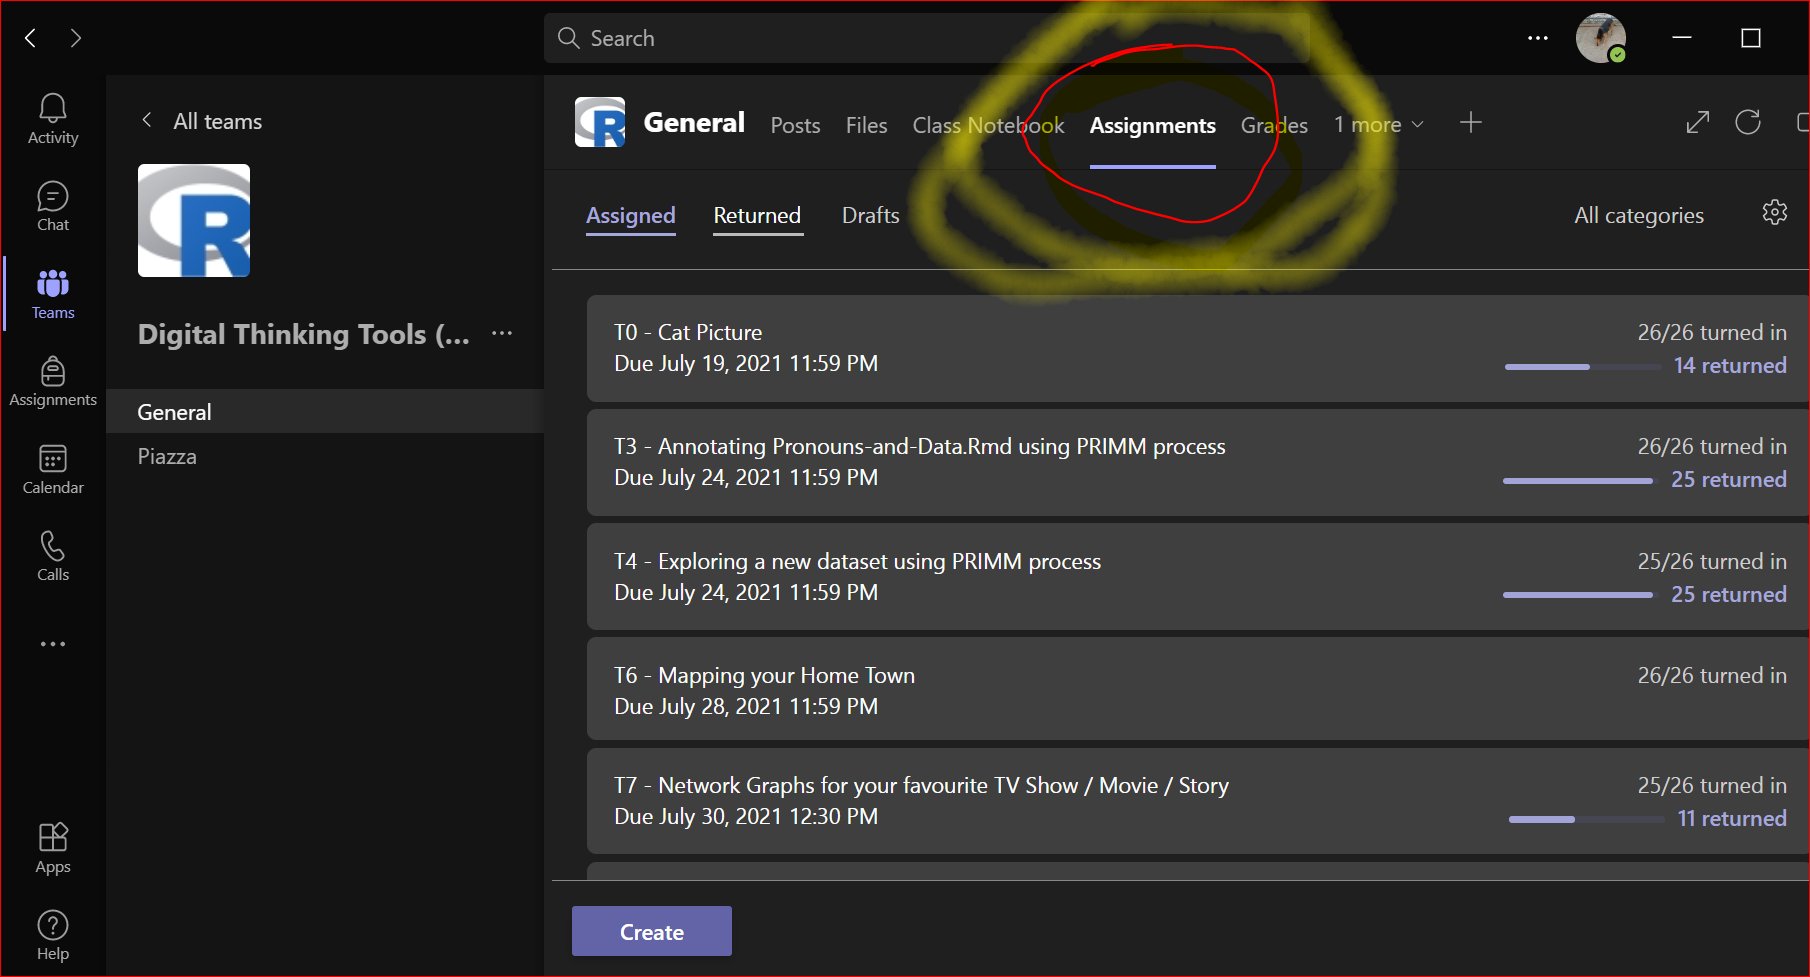Screen dimensions: 1810x977
Task: Click '25 returned' on T3 assignment
Action: point(1729,479)
